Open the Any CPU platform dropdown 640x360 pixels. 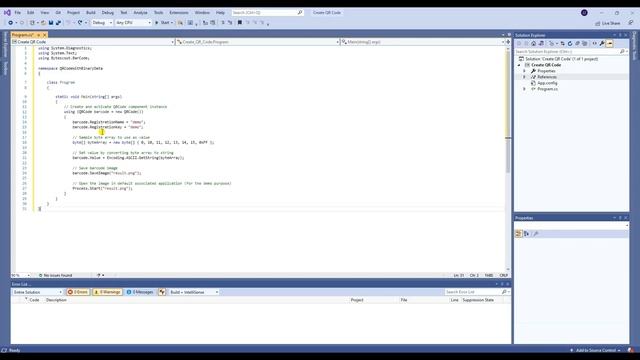pyautogui.click(x=133, y=23)
